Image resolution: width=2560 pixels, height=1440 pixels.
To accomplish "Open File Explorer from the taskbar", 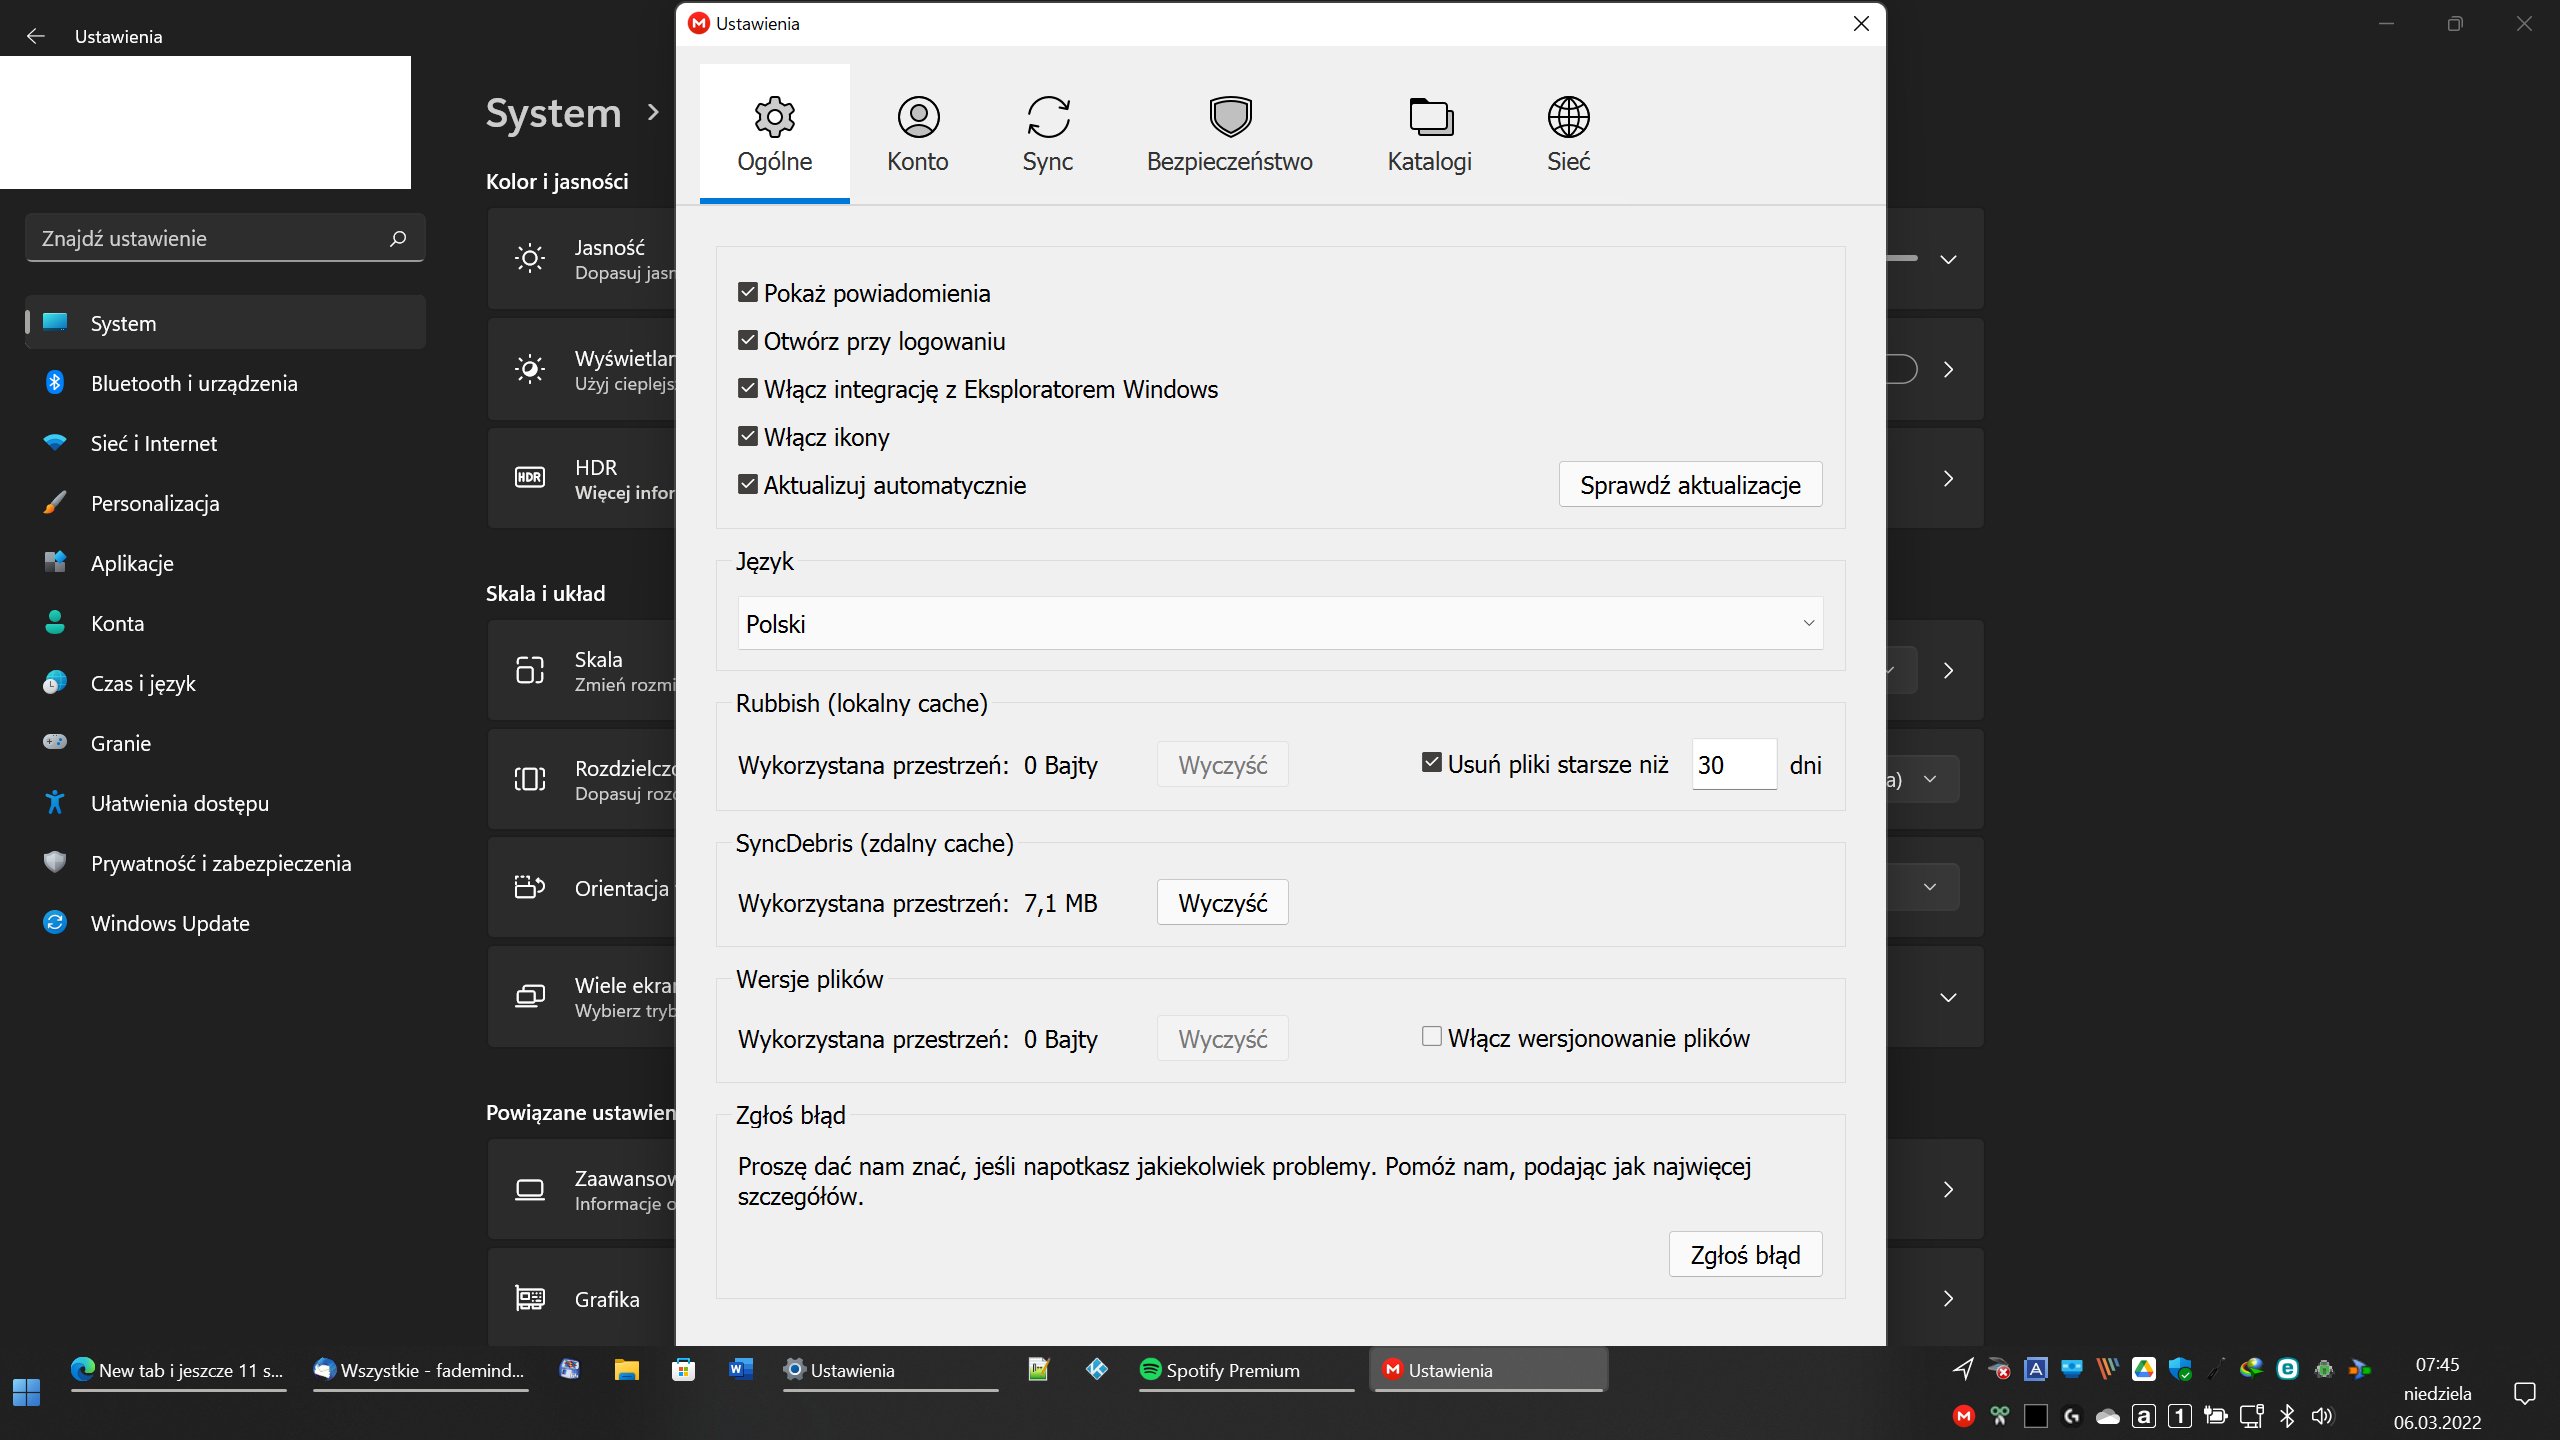I will 626,1370.
